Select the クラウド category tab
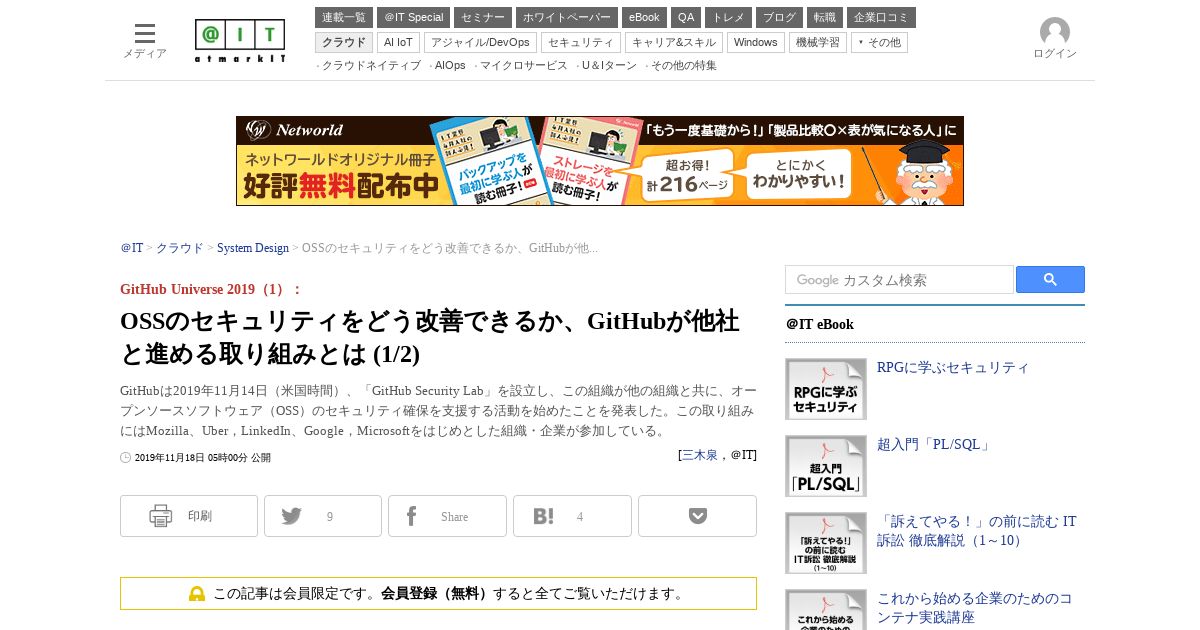Viewport: 1200px width, 630px height. (344, 42)
